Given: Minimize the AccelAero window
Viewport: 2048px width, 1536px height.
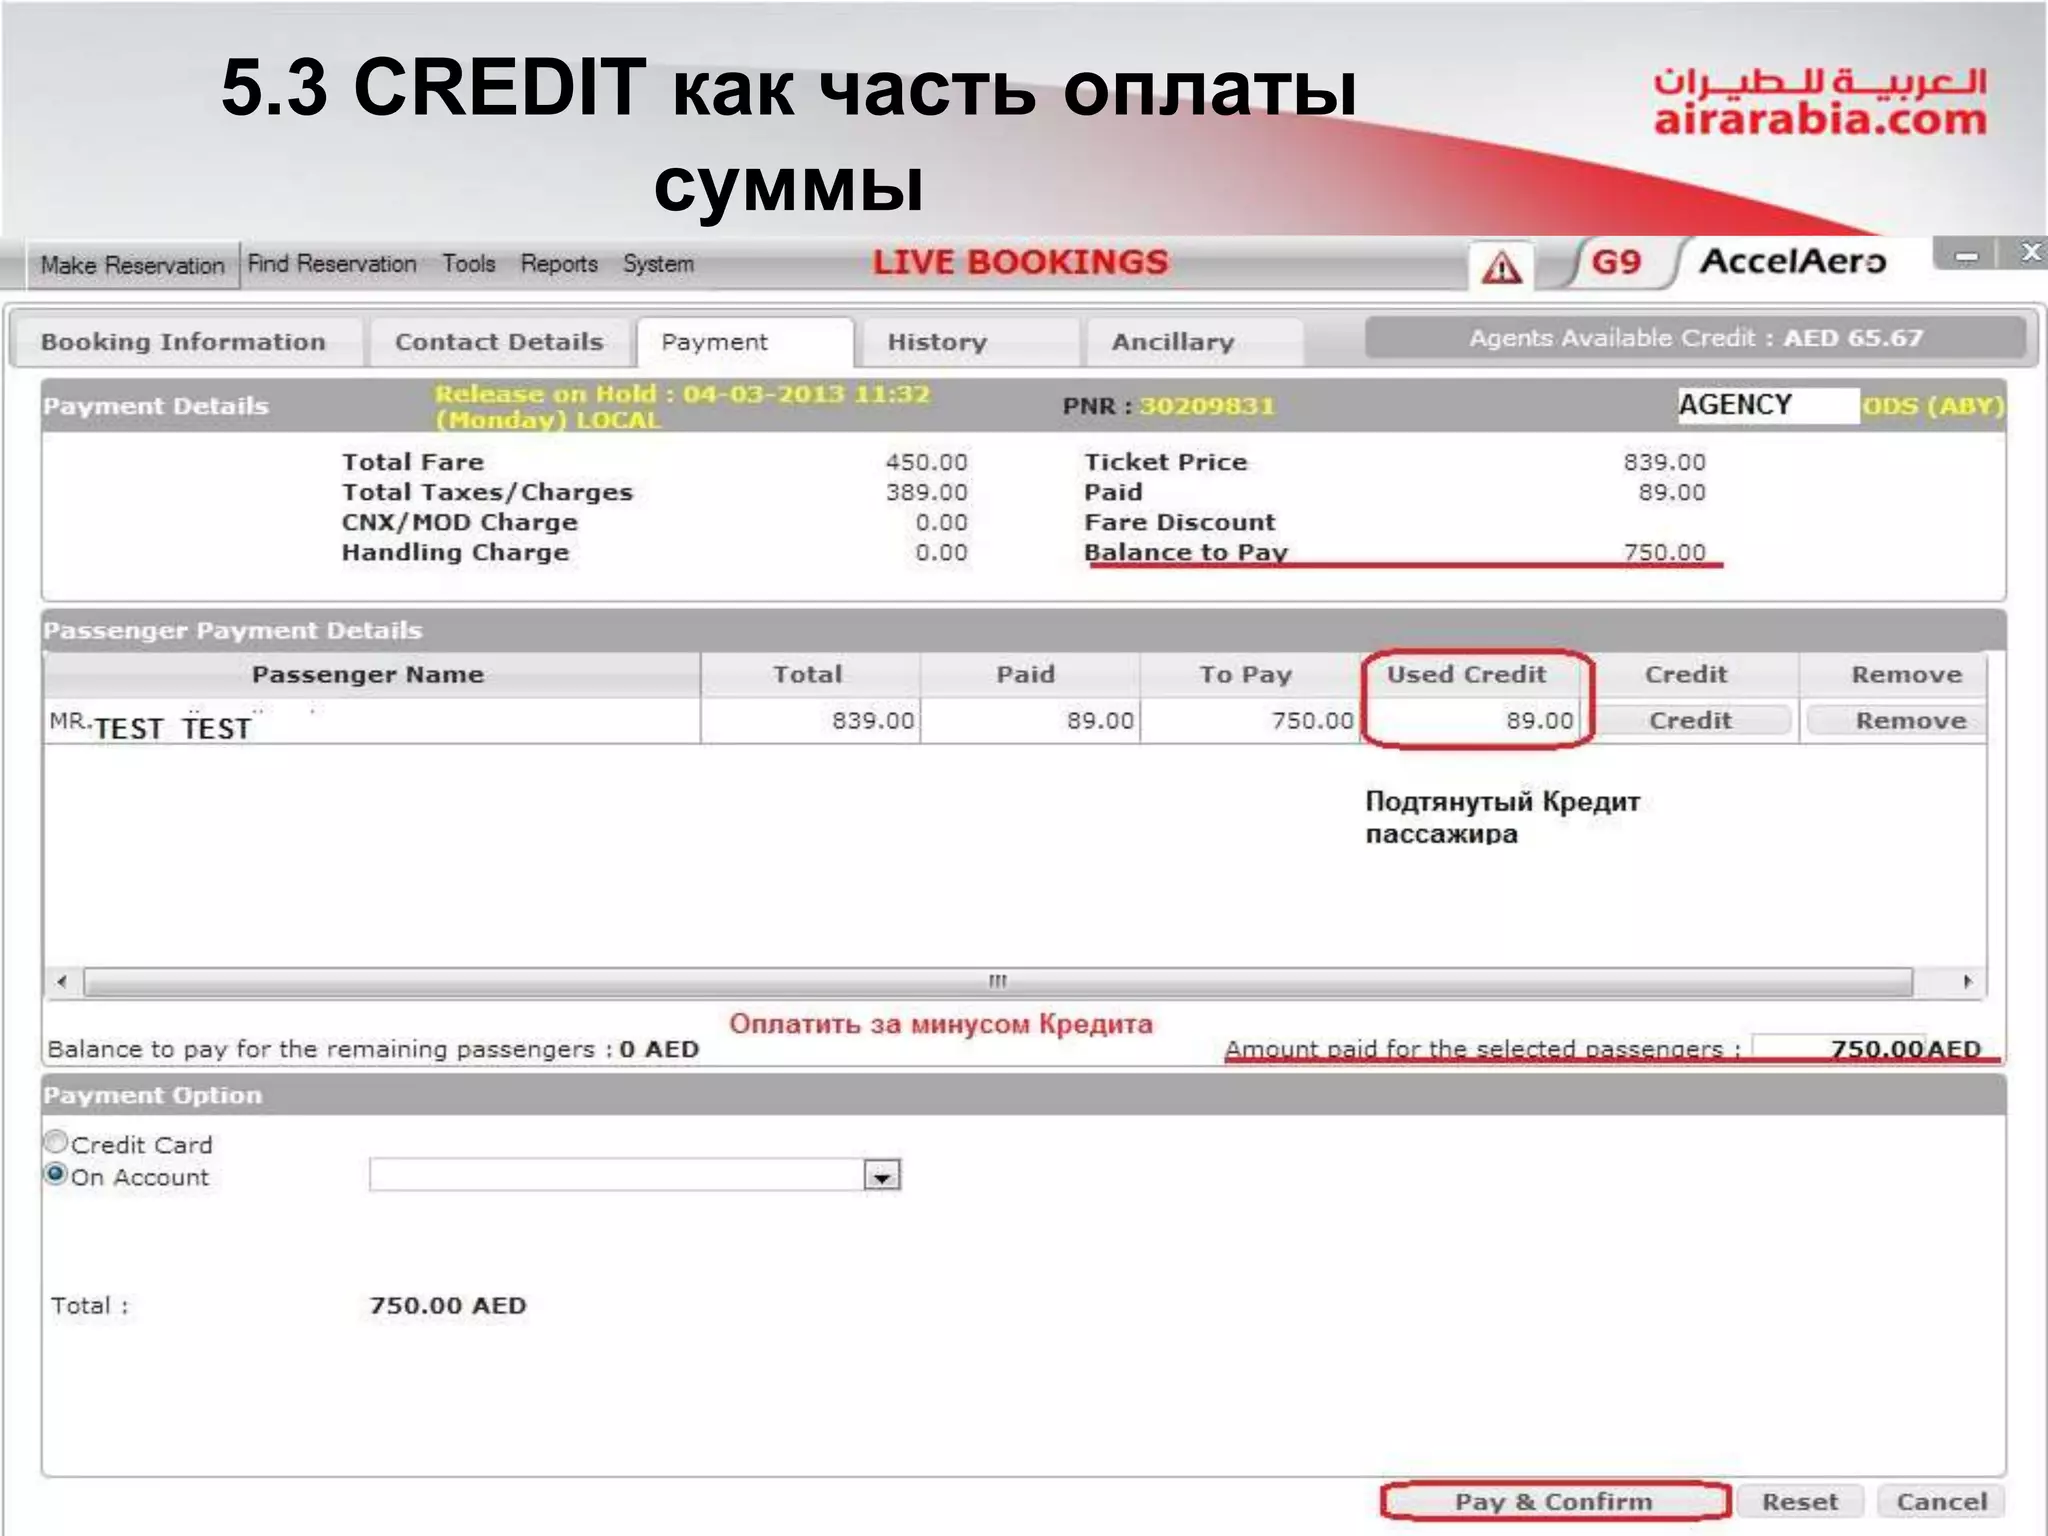Looking at the screenshot, I should (x=1966, y=255).
